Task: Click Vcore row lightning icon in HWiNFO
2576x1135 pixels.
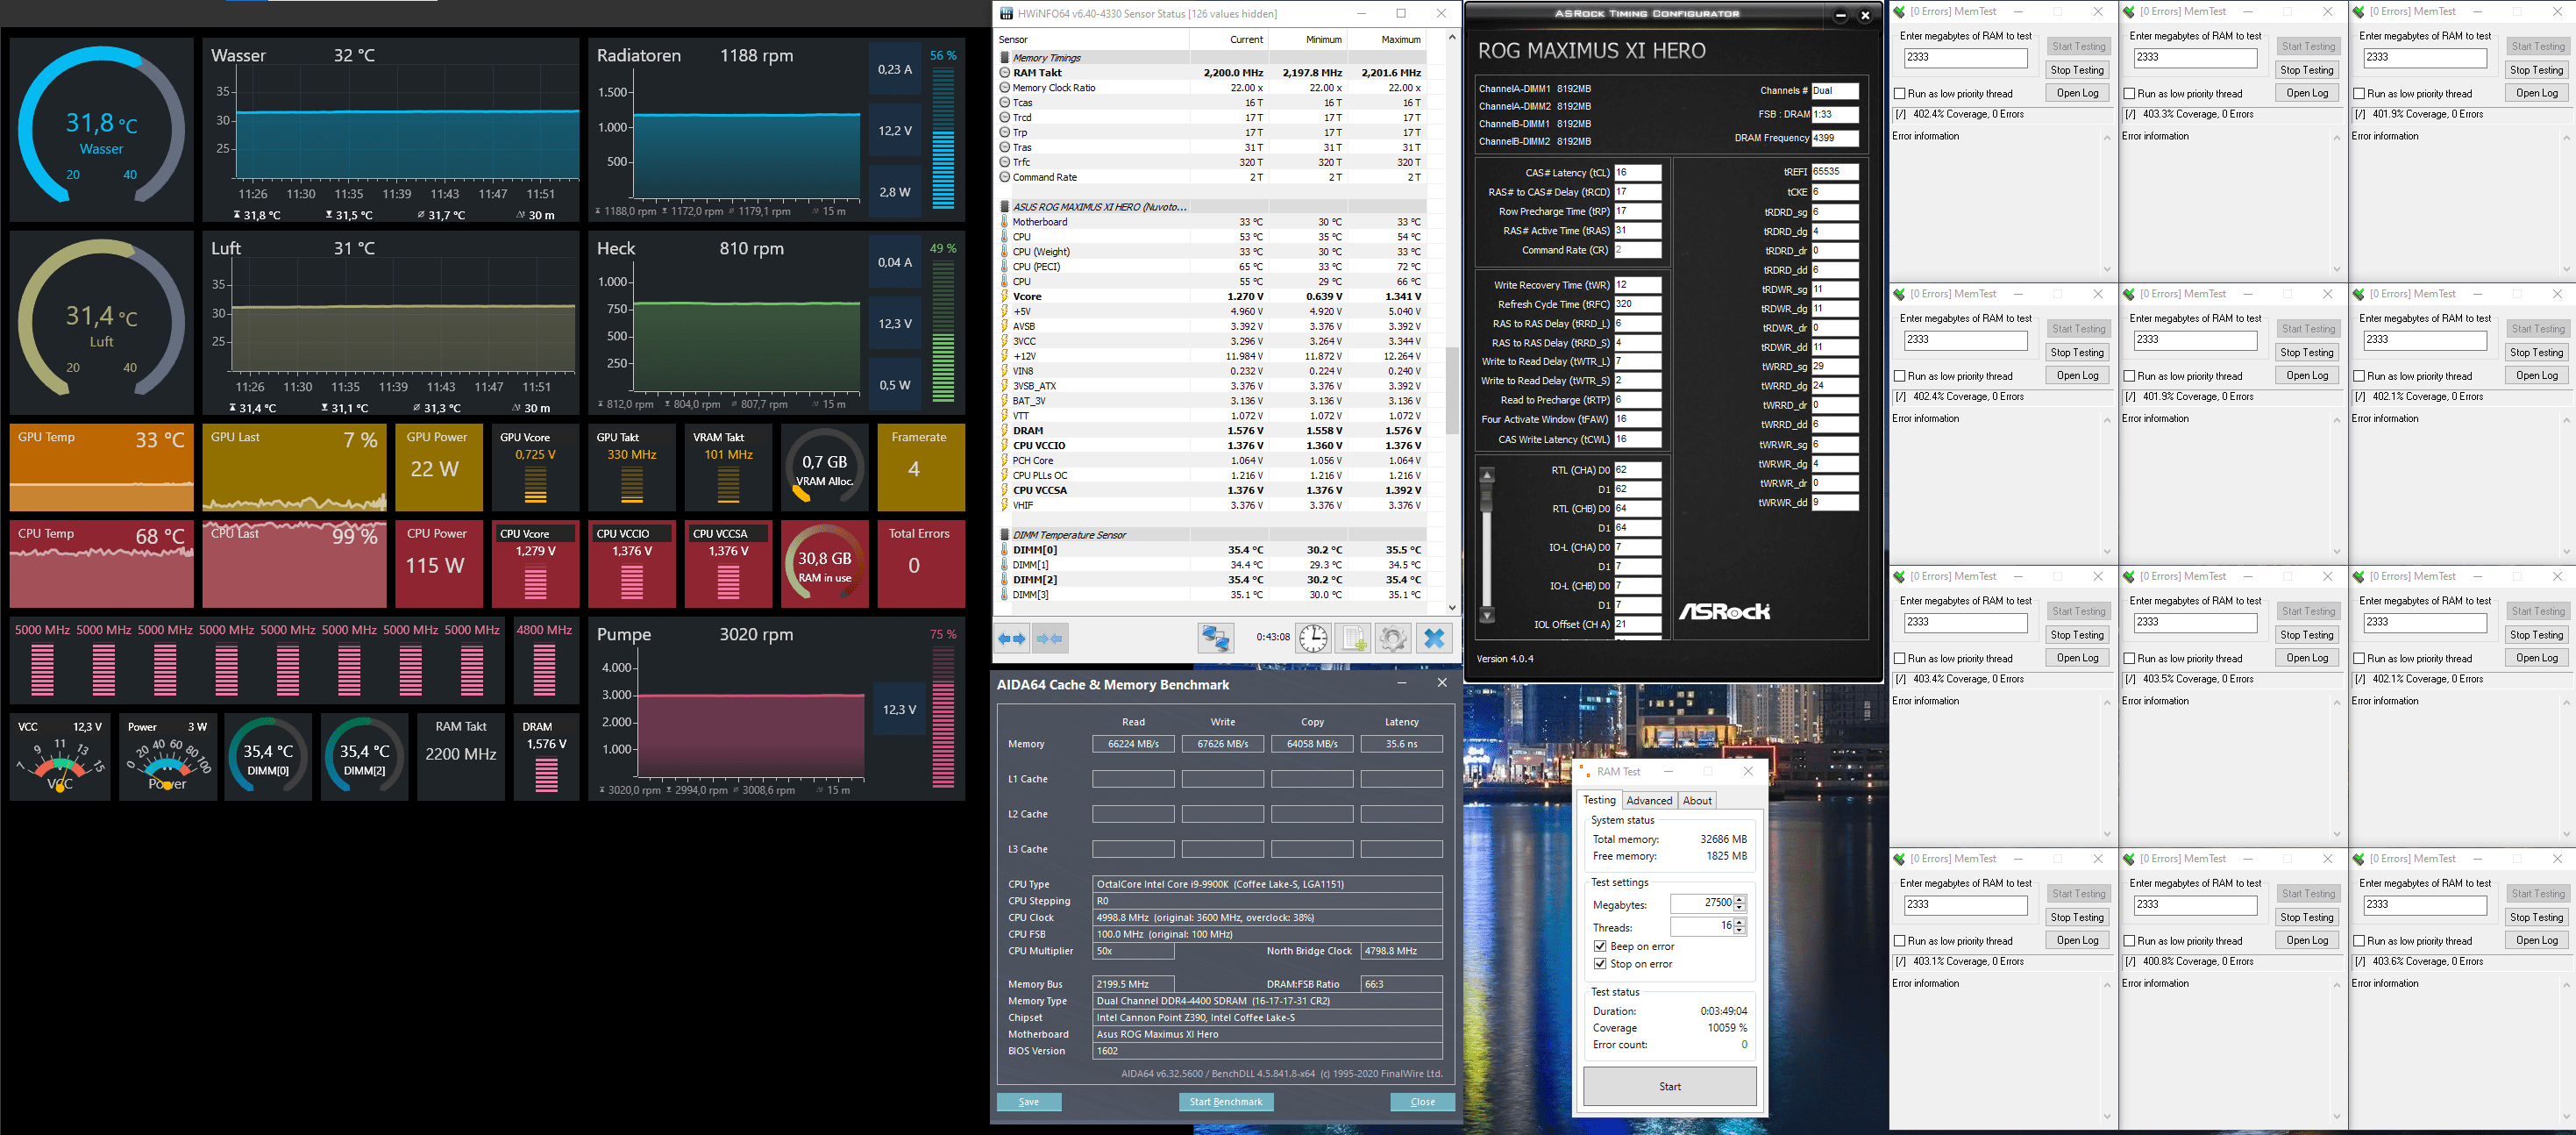Action: point(1004,297)
